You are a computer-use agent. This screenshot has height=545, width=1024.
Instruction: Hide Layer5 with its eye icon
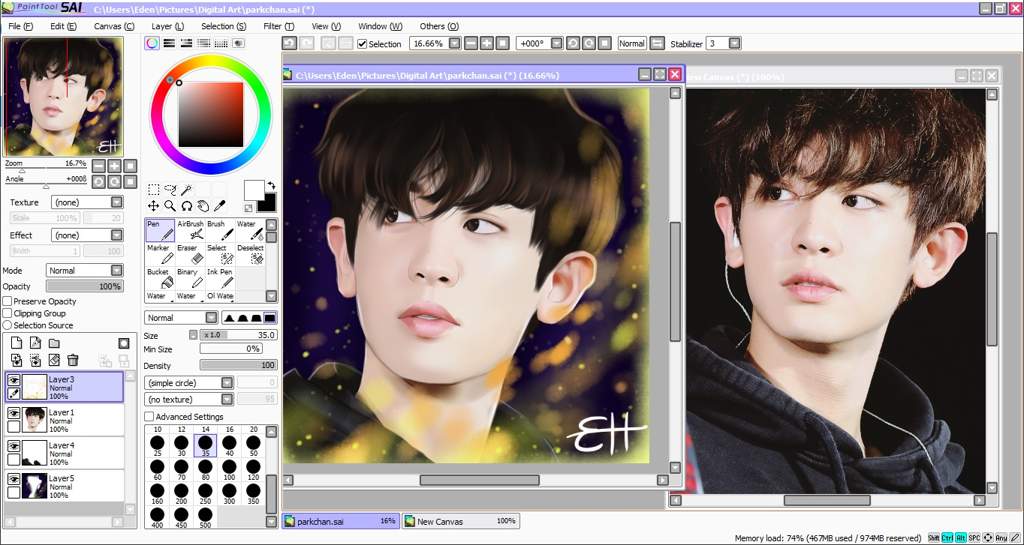point(13,479)
